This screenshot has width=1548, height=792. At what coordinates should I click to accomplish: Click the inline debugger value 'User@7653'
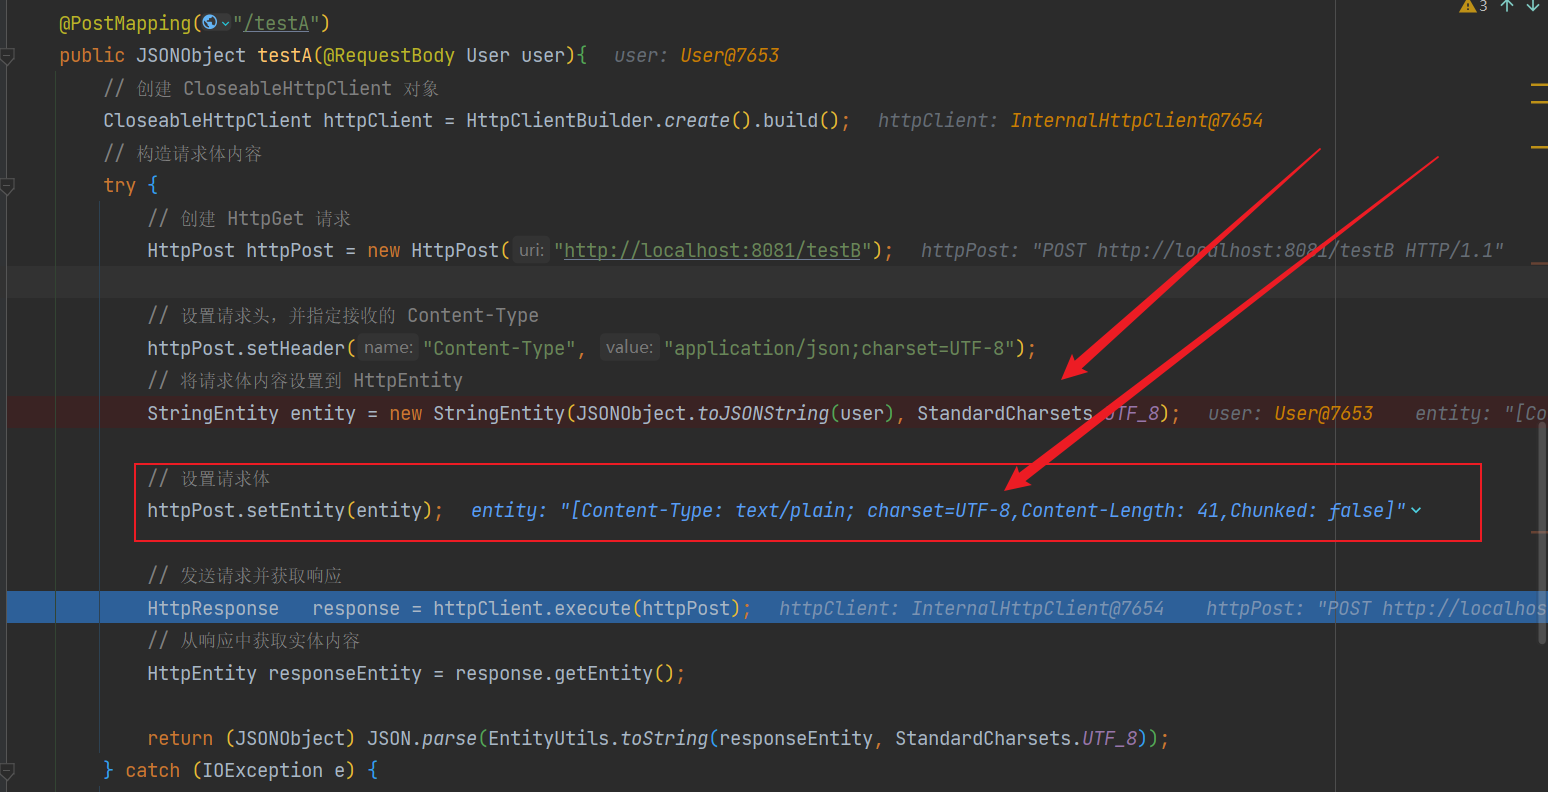[729, 55]
